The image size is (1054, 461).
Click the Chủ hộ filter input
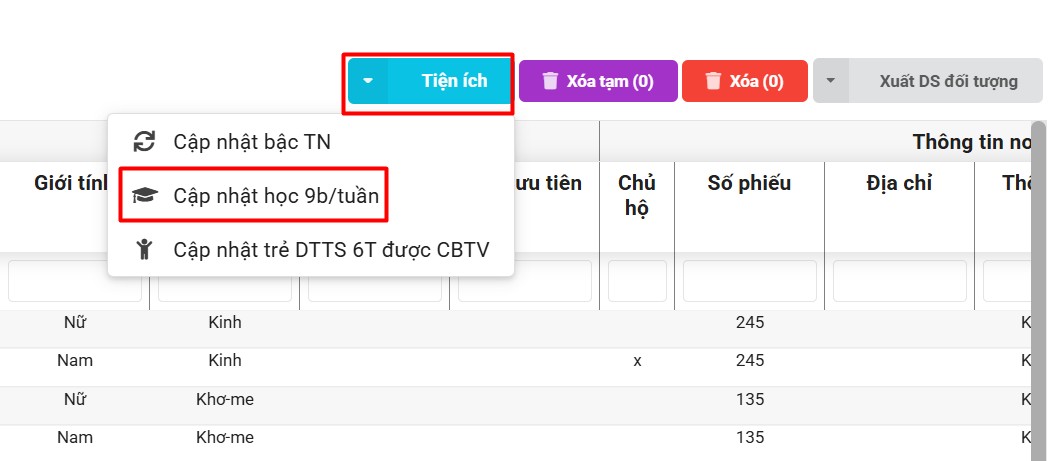637,281
